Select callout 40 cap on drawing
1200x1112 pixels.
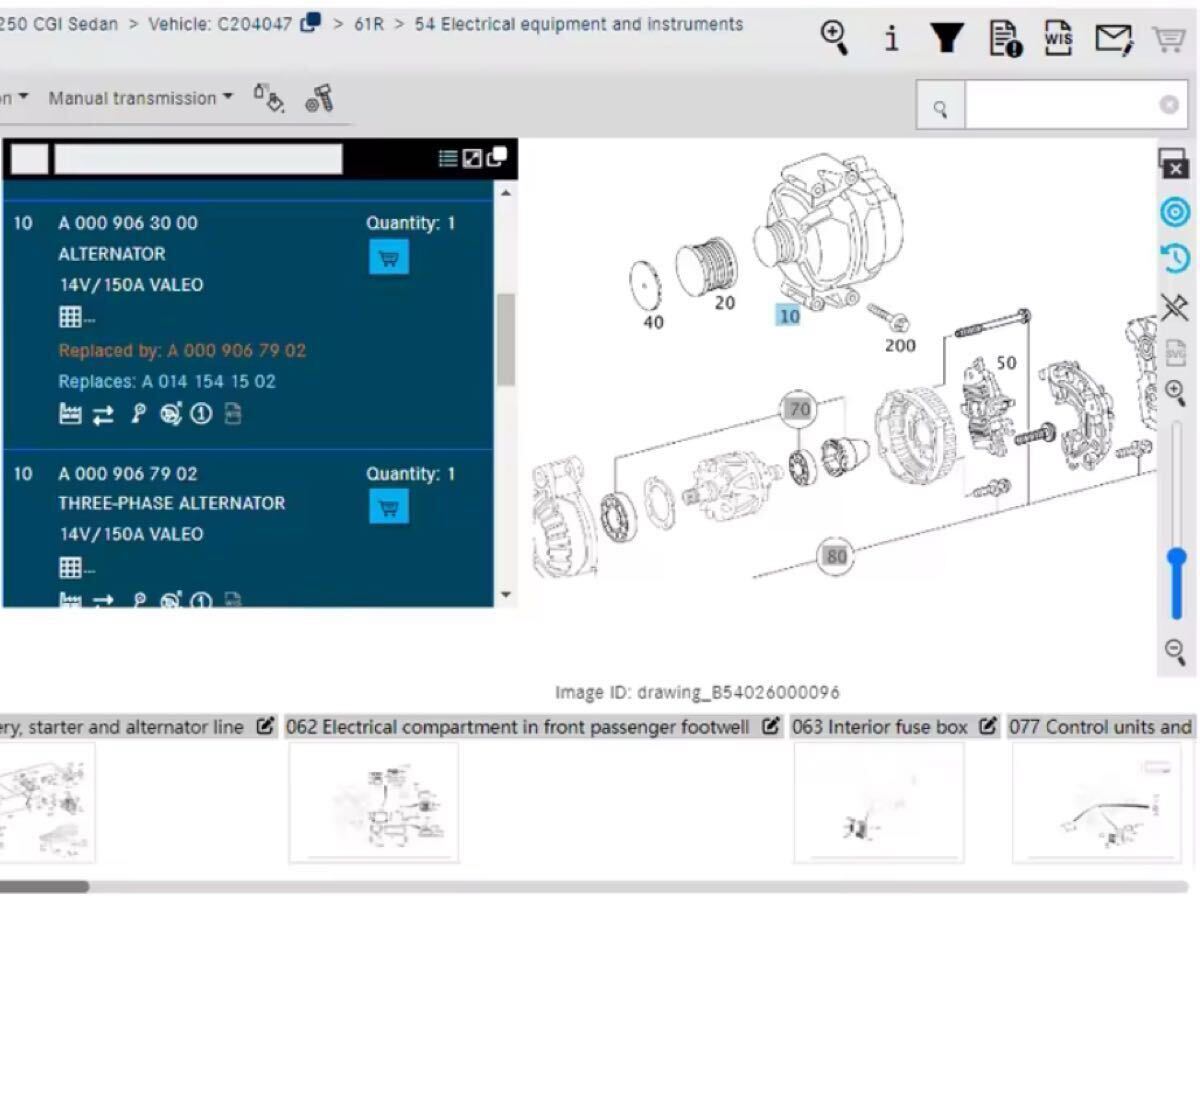pyautogui.click(x=653, y=322)
